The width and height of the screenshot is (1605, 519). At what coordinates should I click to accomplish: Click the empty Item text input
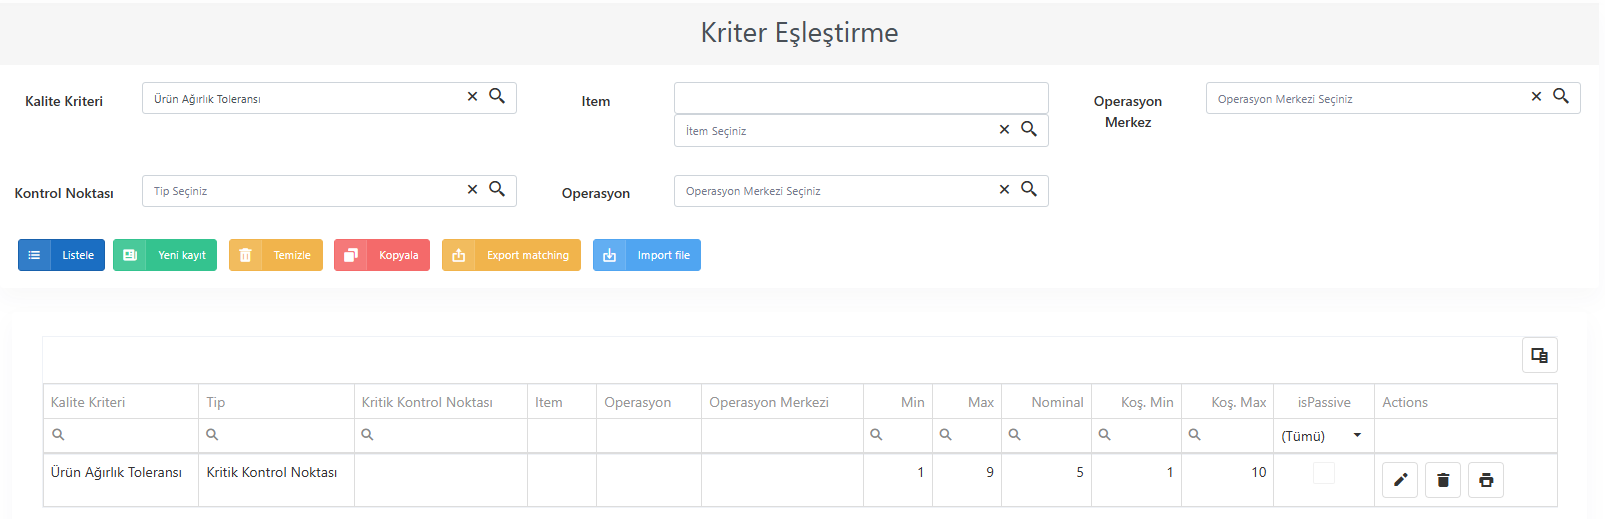pyautogui.click(x=861, y=98)
